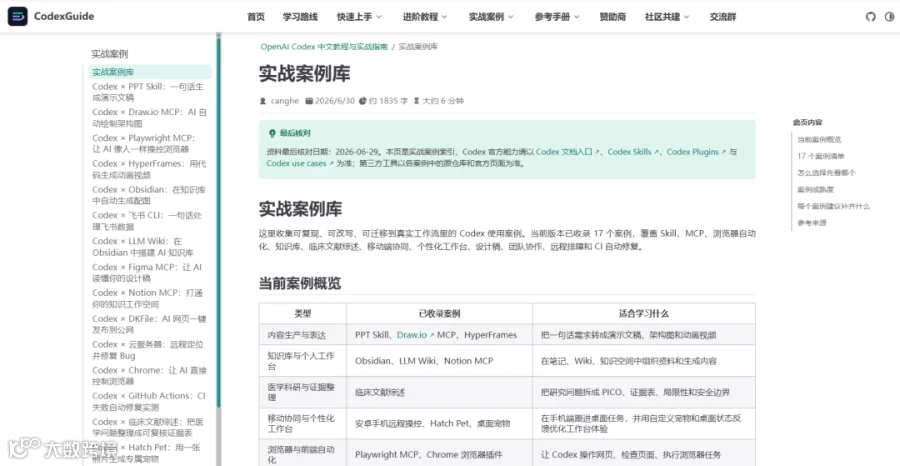Open the GitHub repository icon
This screenshot has width=900, height=466.
tap(871, 17)
